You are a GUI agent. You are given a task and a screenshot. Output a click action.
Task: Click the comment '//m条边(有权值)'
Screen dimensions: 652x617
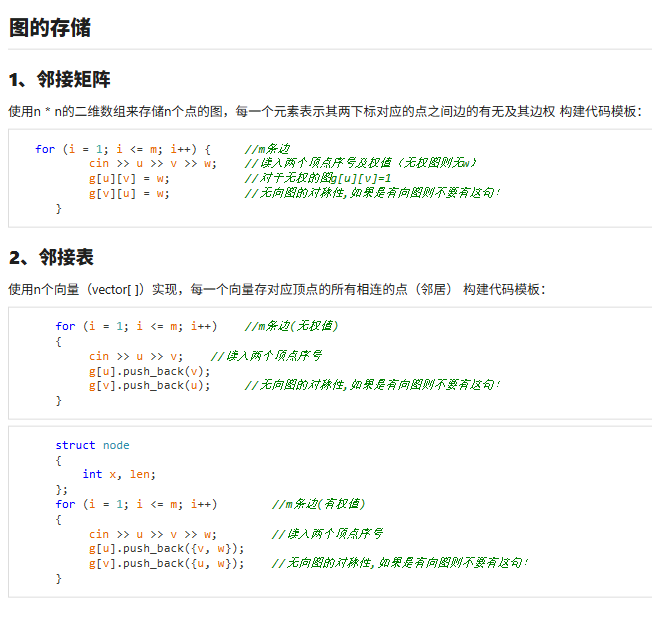(x=318, y=504)
